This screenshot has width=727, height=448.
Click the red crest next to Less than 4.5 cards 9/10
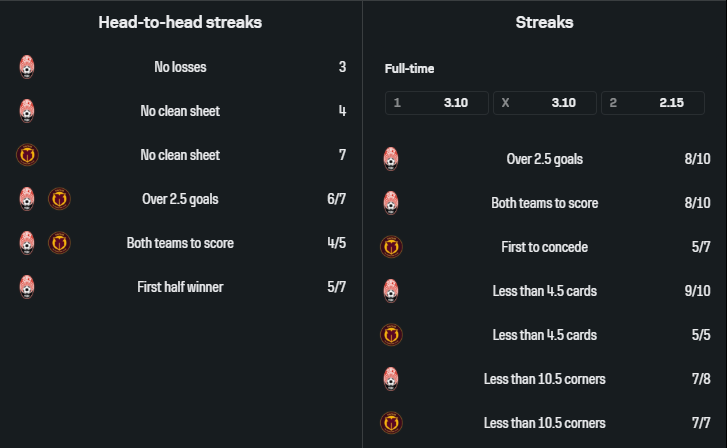pos(391,291)
